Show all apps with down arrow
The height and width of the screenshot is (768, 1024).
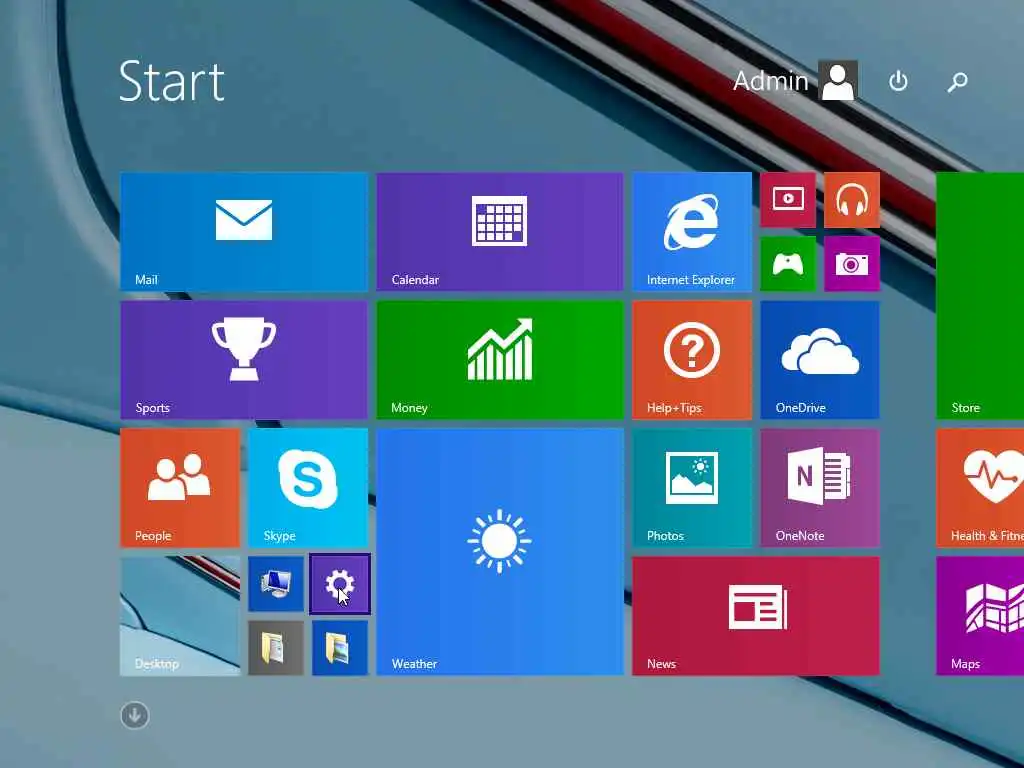pos(135,715)
